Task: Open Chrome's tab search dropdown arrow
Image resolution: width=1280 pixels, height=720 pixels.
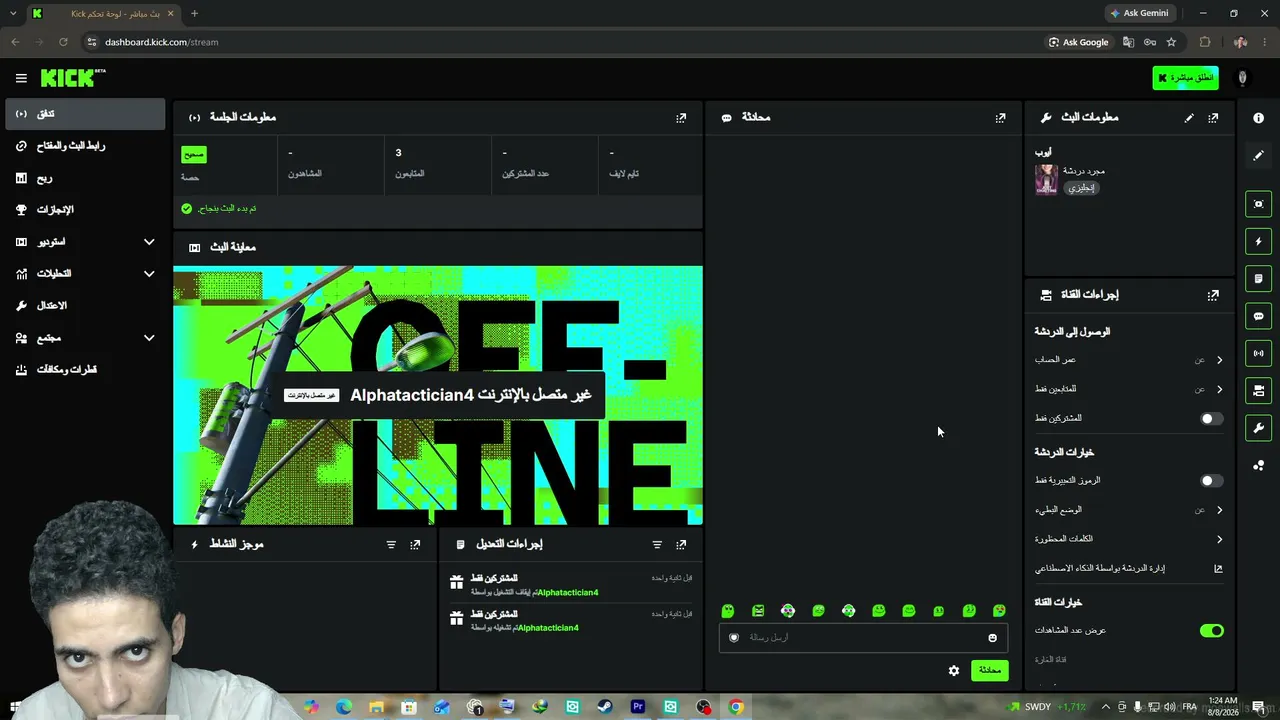Action: pyautogui.click(x=13, y=13)
